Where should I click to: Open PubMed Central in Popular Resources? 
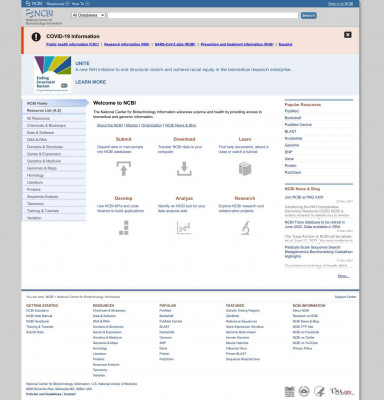[x=298, y=125]
